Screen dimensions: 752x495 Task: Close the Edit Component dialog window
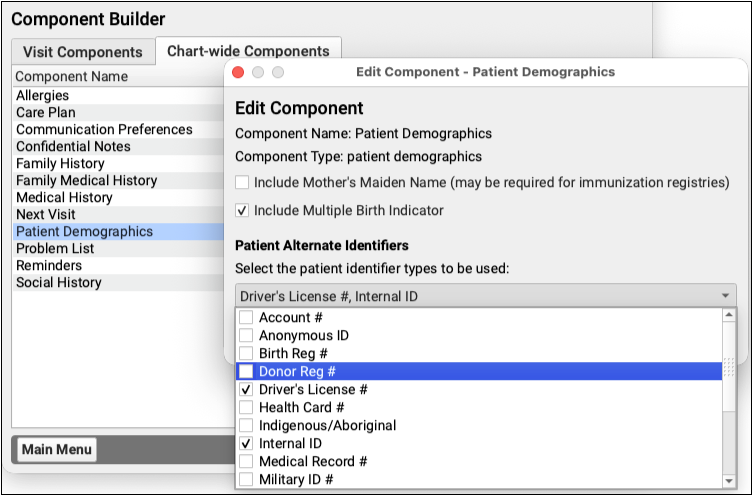(239, 73)
